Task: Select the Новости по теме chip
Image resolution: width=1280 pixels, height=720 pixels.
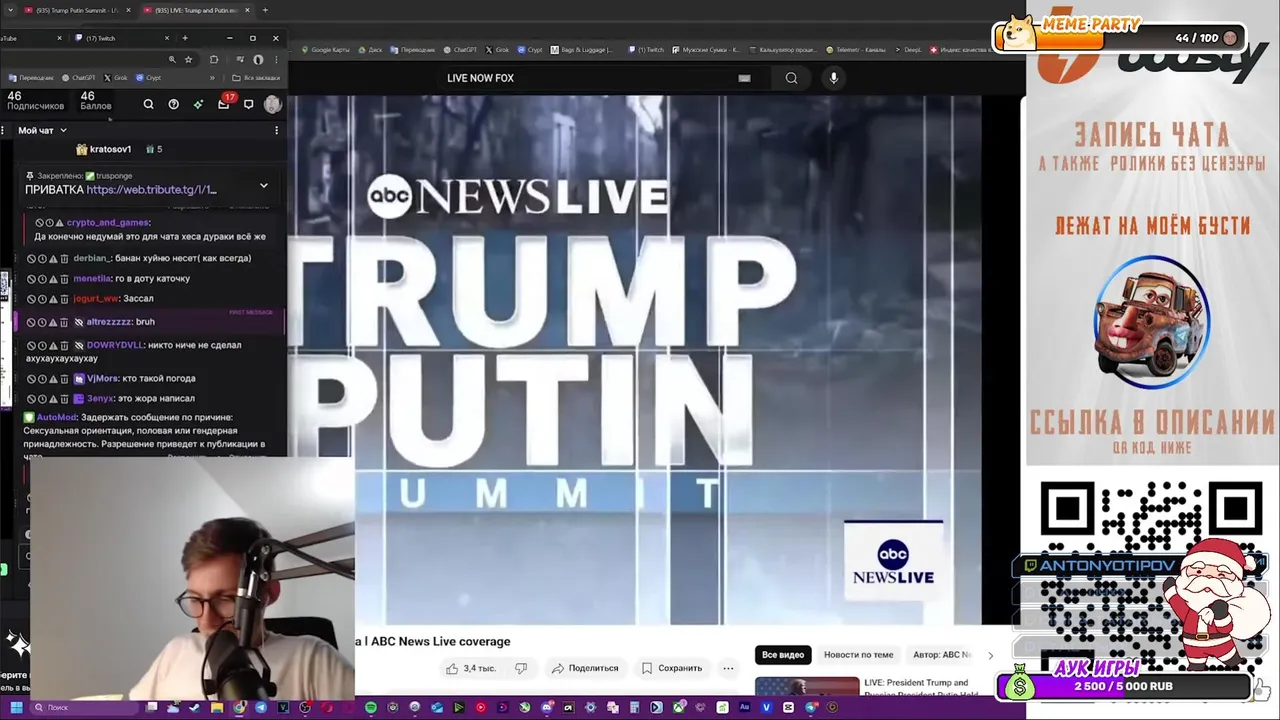Action: 858,655
